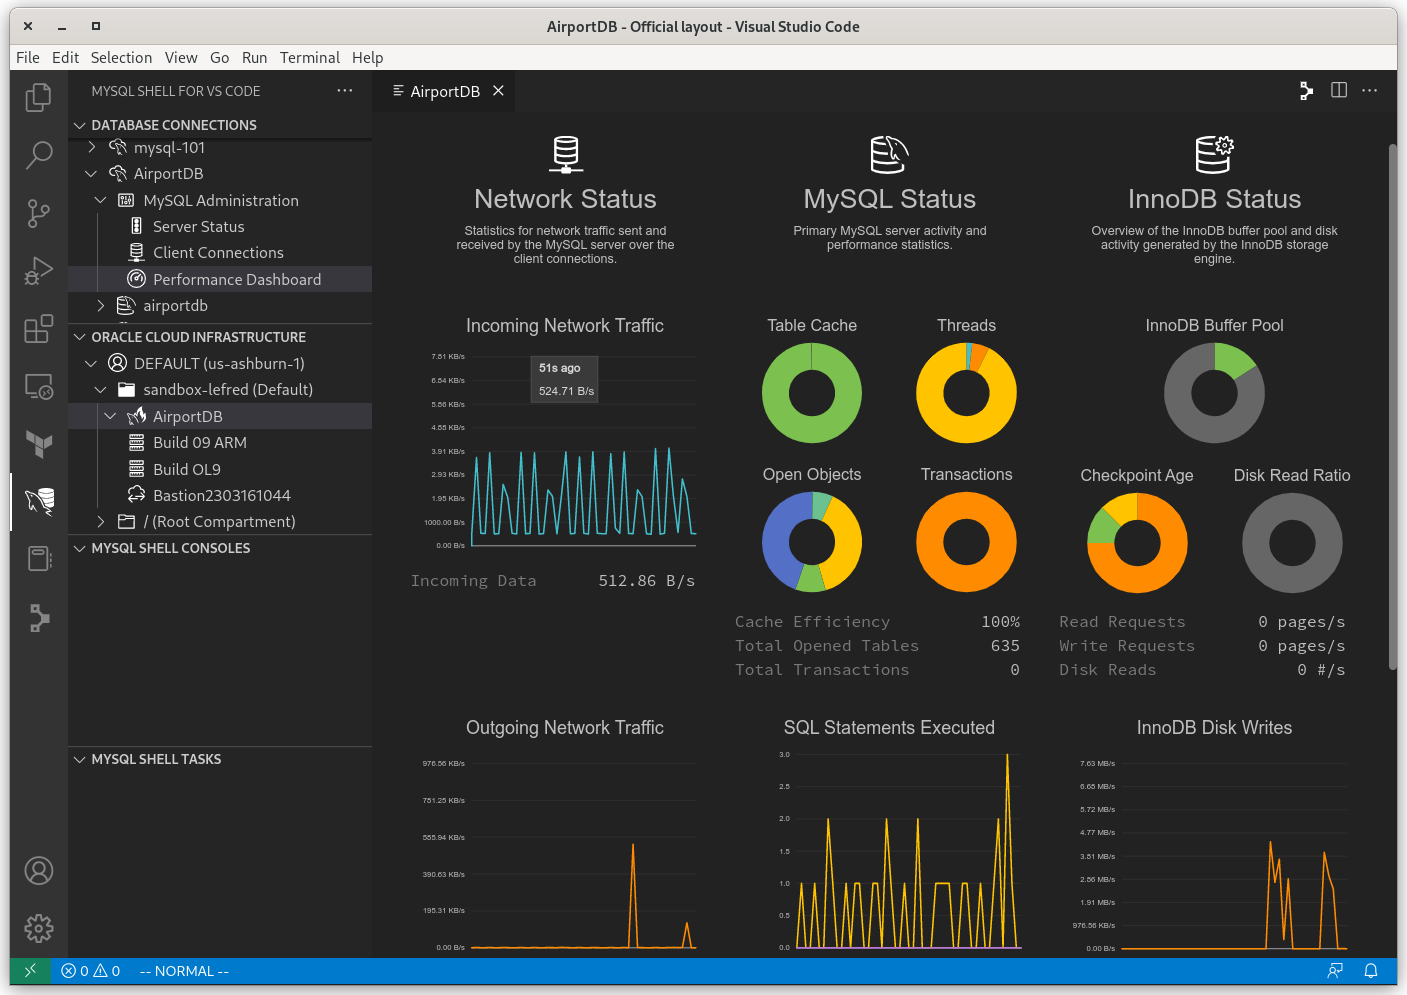
Task: Open the Extensions view
Action: 38,329
